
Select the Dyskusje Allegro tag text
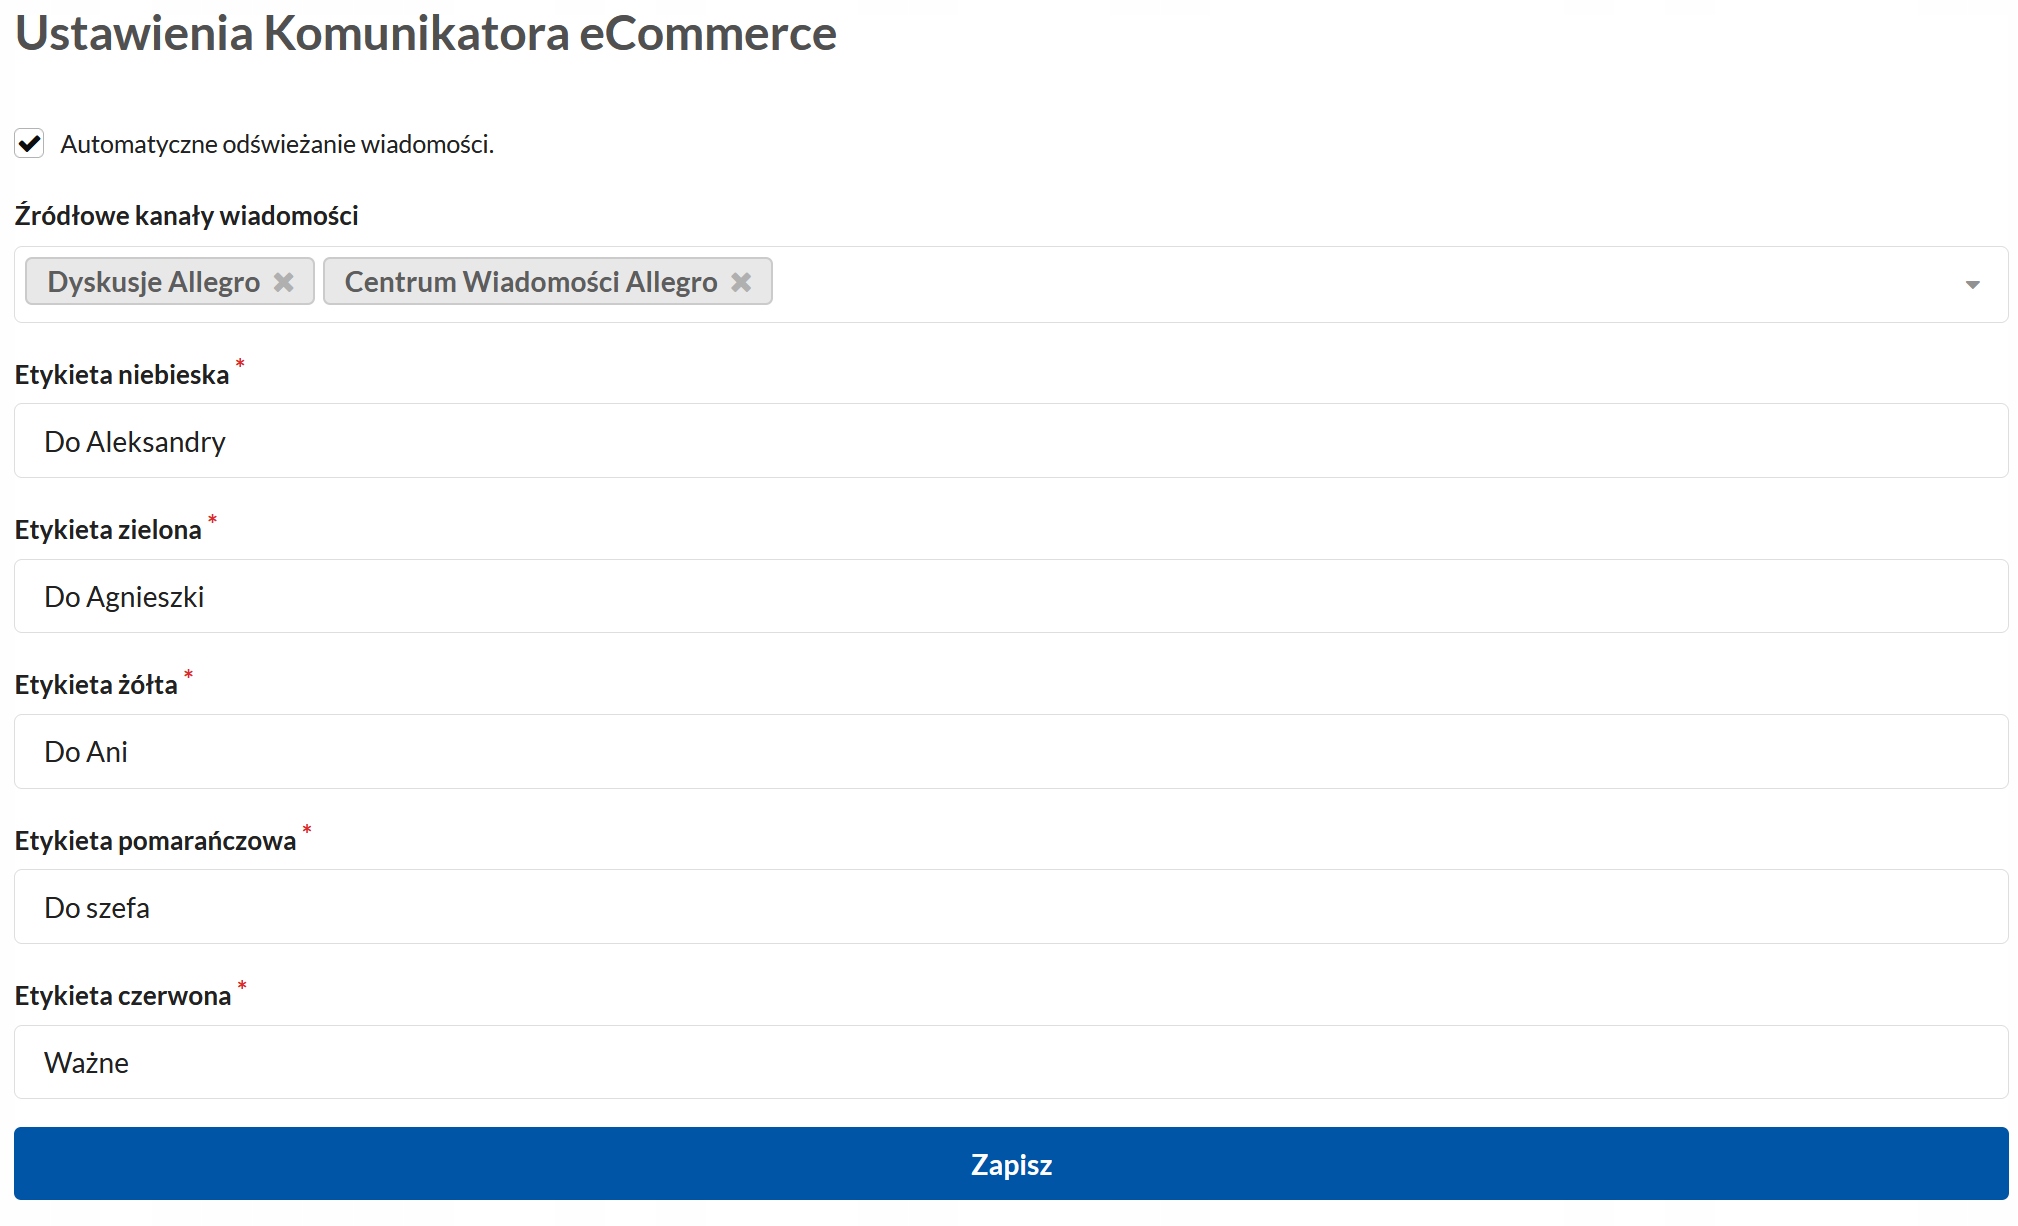coord(154,282)
